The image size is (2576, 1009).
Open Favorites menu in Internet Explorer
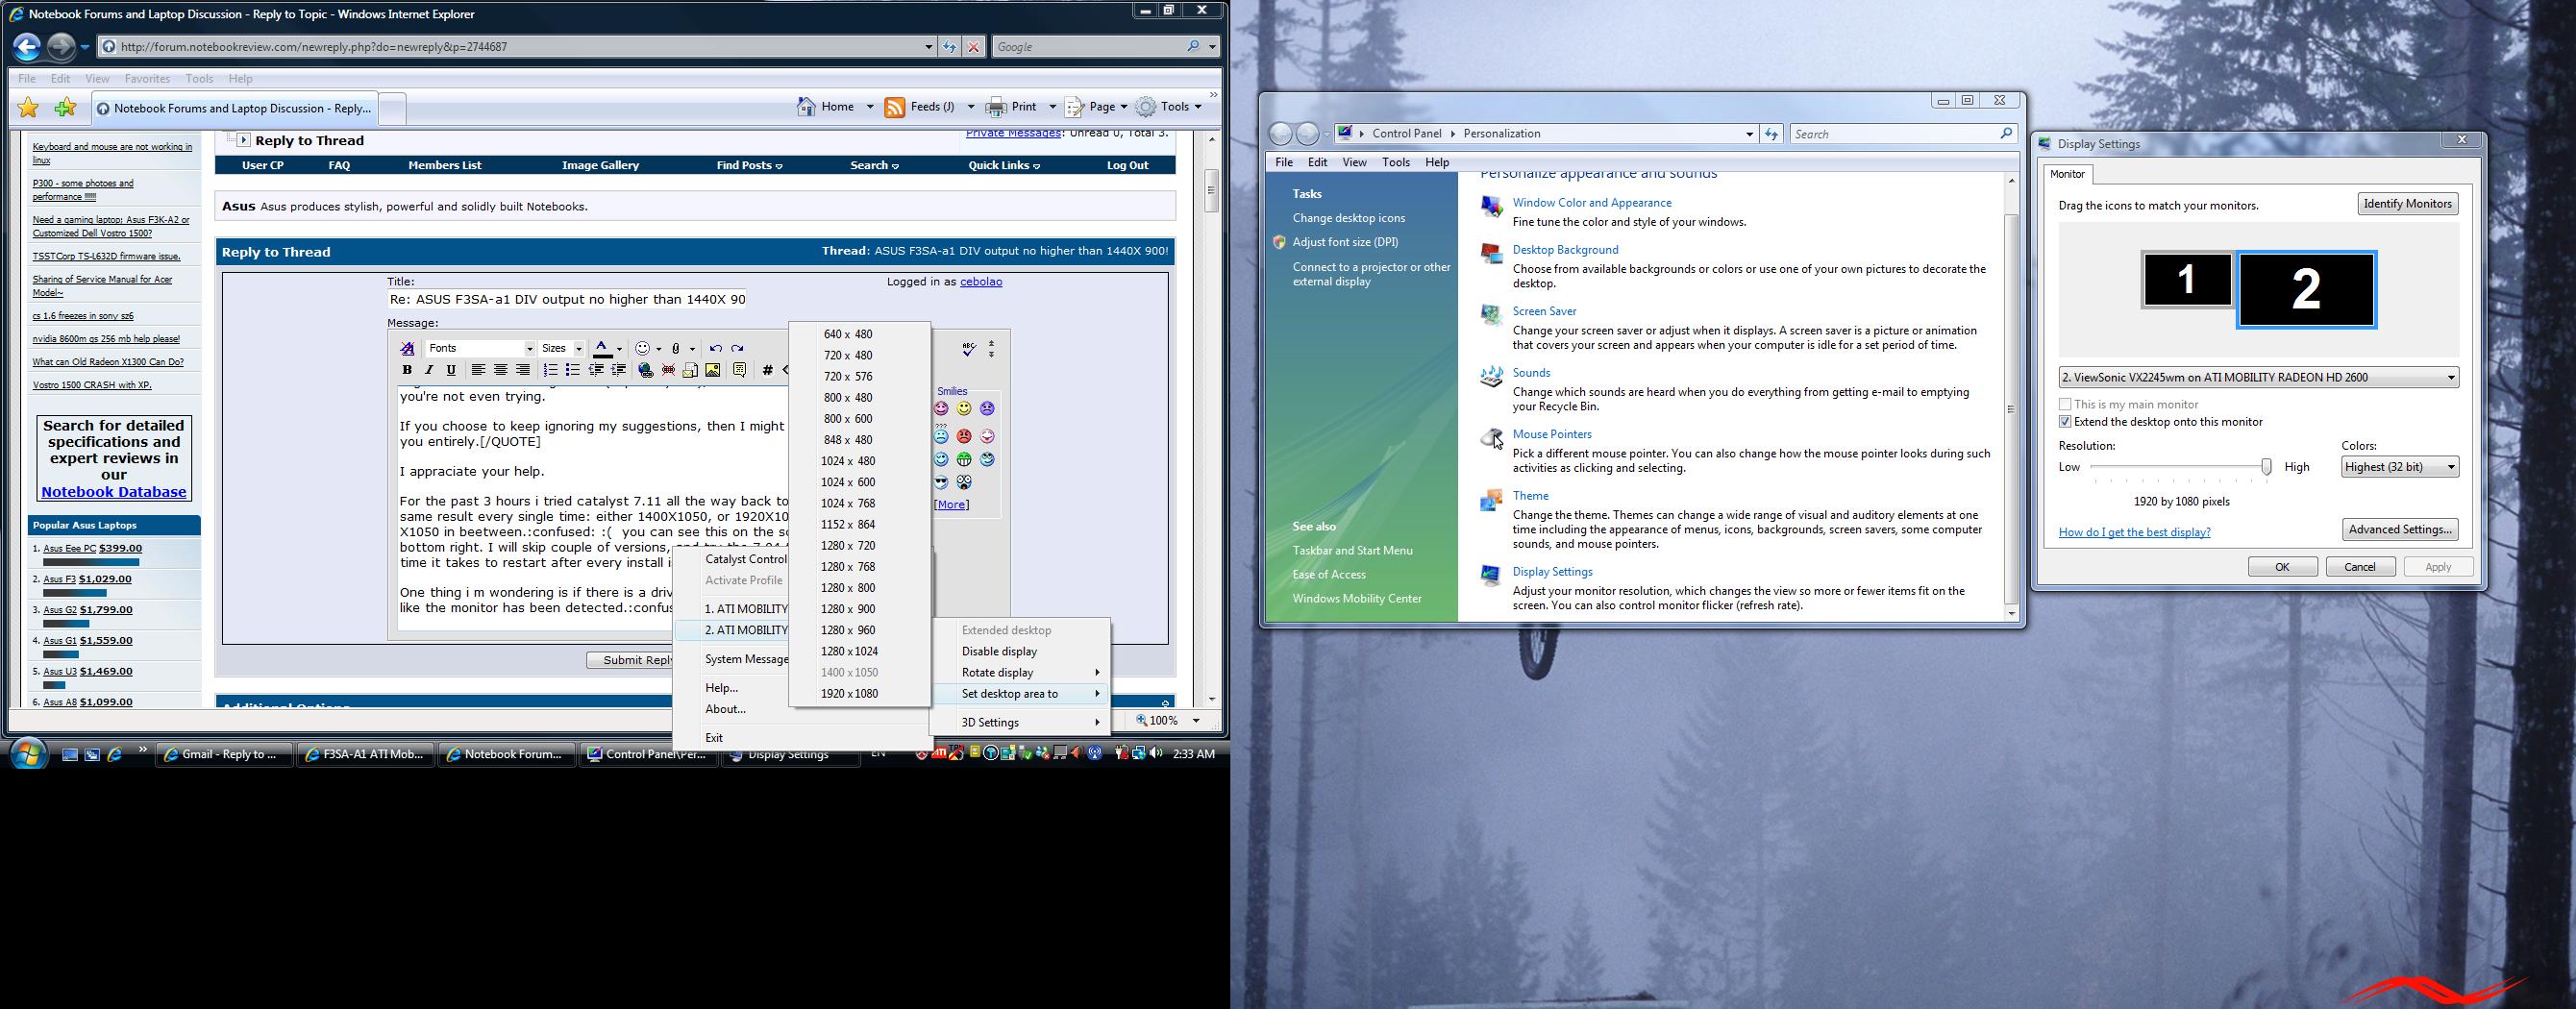147,78
